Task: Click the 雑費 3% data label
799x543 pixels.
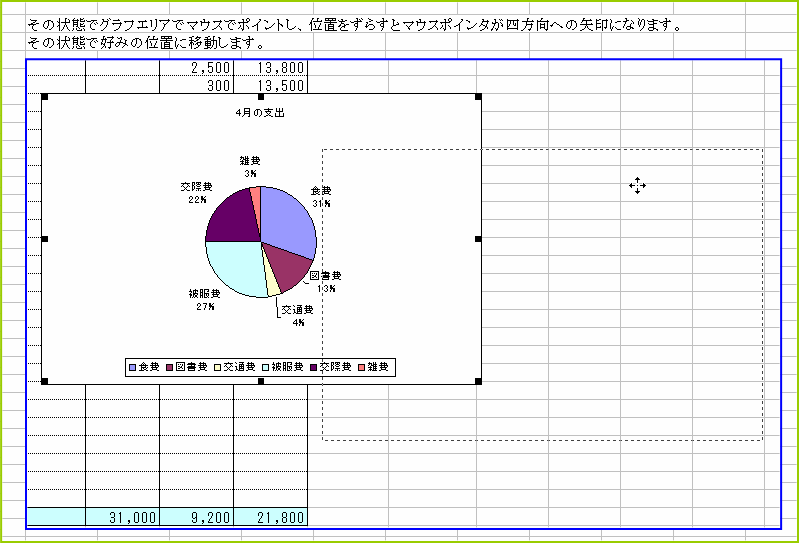Action: click(x=250, y=167)
